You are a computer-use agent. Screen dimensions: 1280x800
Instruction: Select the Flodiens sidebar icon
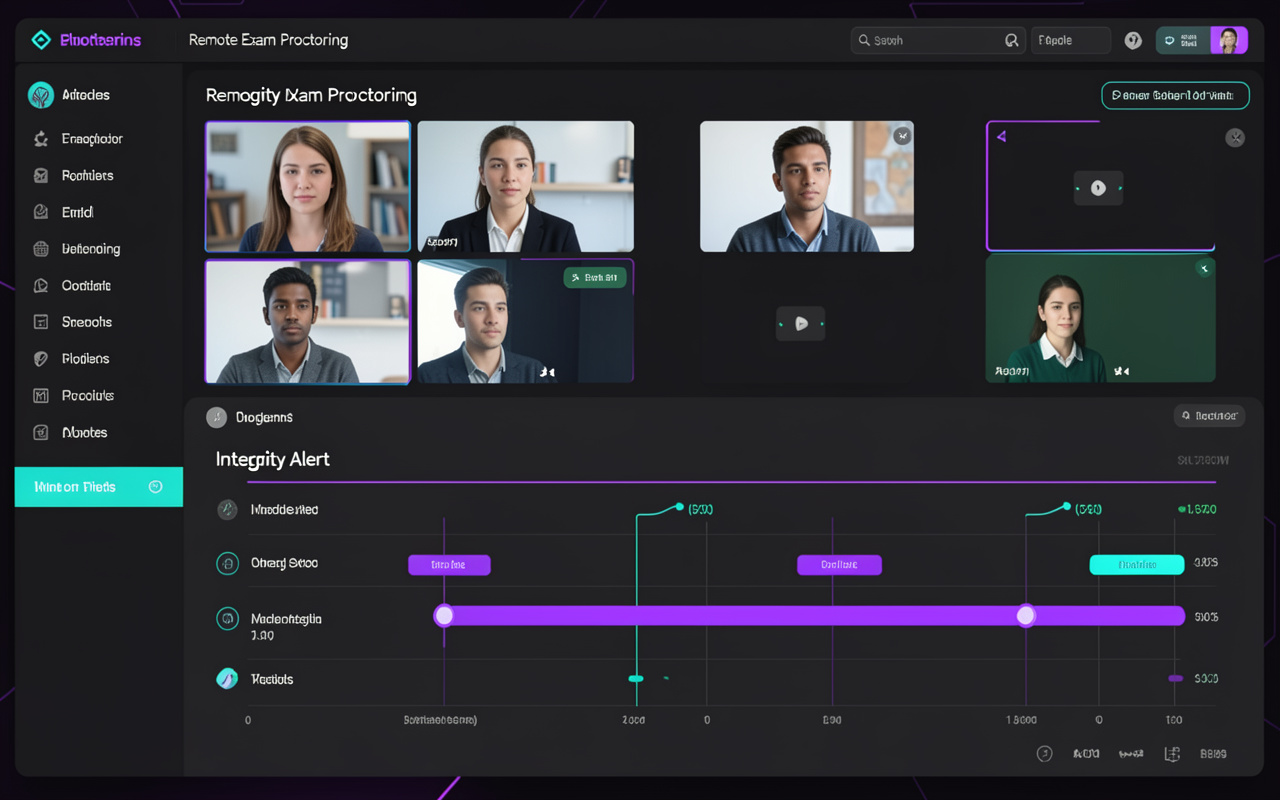point(41,358)
